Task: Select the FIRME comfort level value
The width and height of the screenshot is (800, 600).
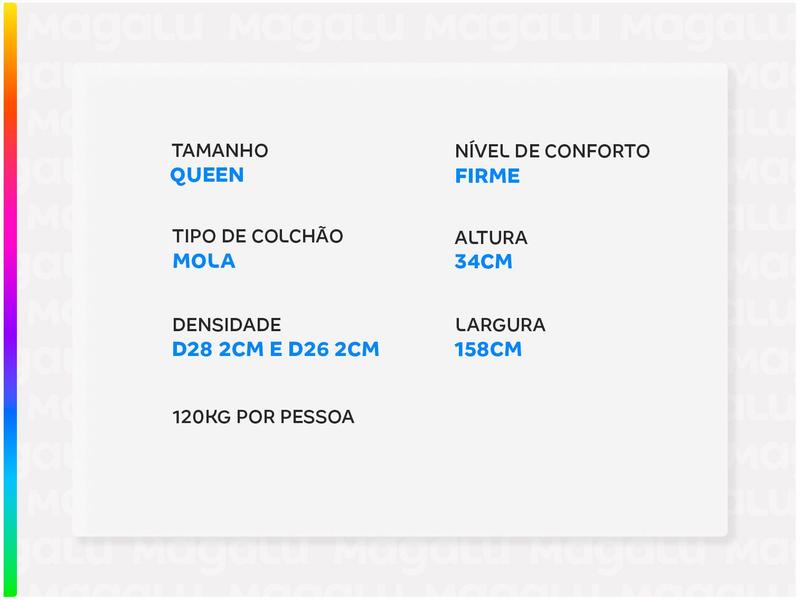Action: point(487,176)
